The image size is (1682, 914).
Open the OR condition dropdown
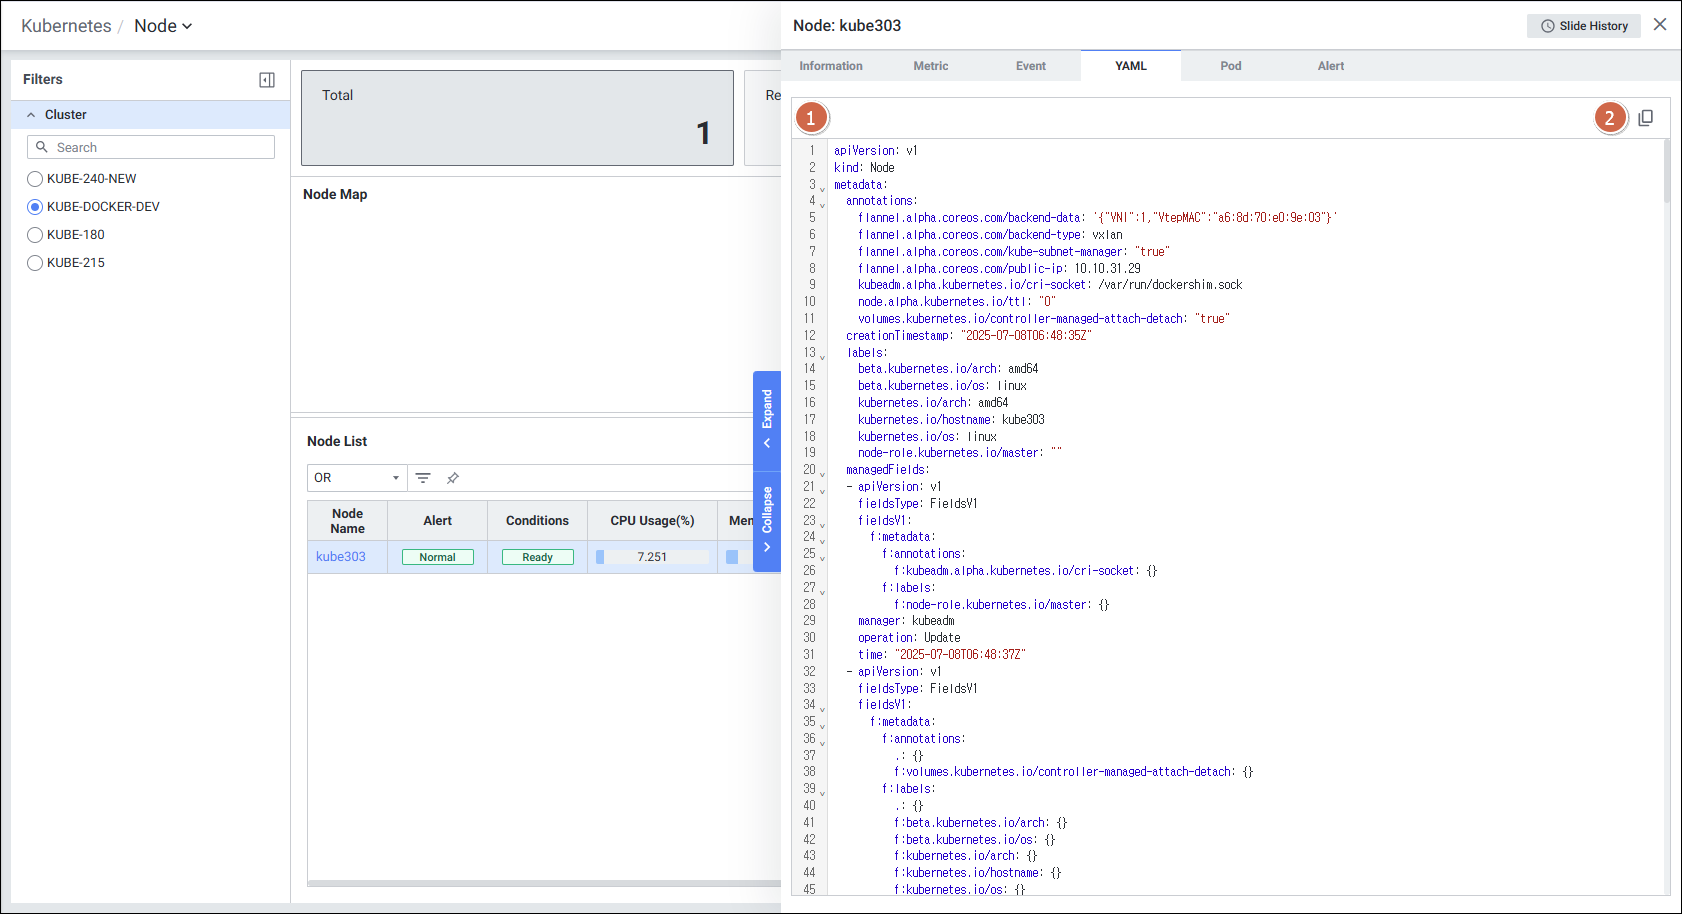[x=356, y=478]
